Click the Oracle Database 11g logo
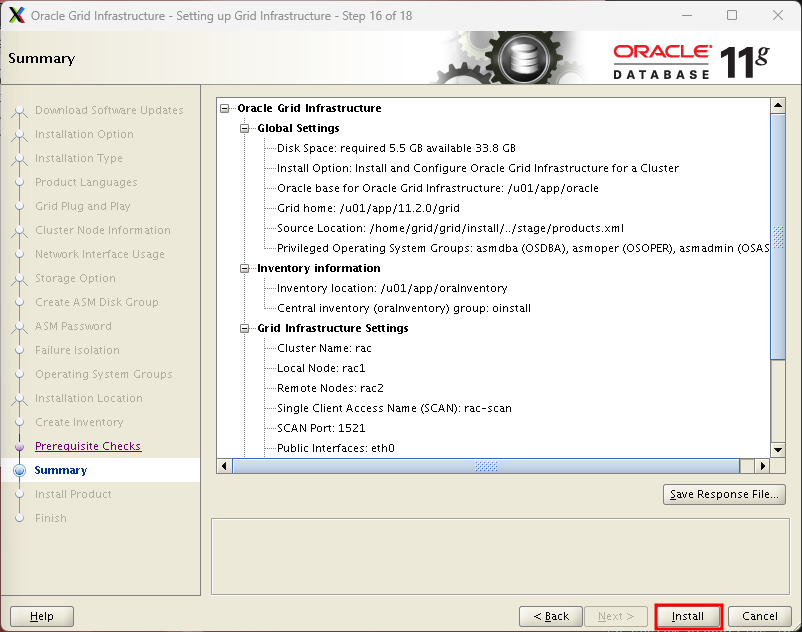The image size is (802, 632). (692, 62)
